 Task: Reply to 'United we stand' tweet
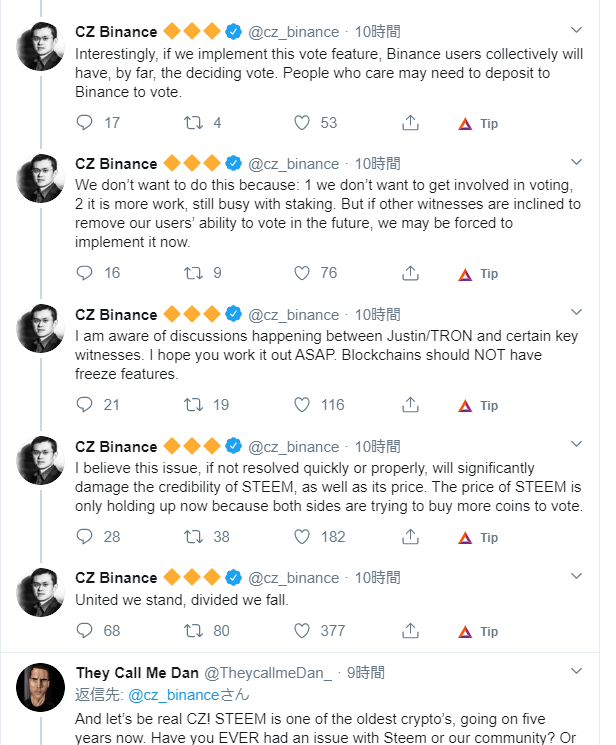[x=85, y=631]
